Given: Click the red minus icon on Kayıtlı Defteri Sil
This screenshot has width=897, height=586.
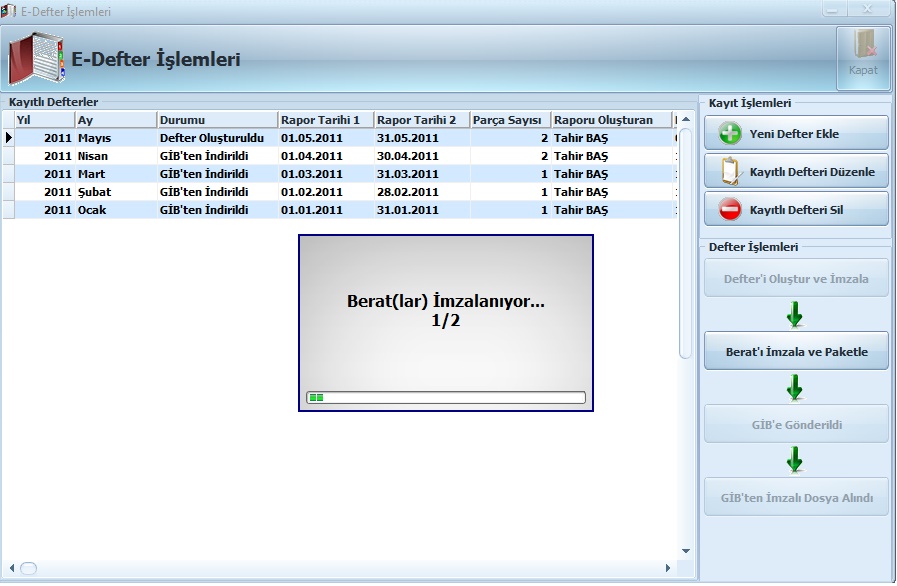Looking at the screenshot, I should 730,210.
